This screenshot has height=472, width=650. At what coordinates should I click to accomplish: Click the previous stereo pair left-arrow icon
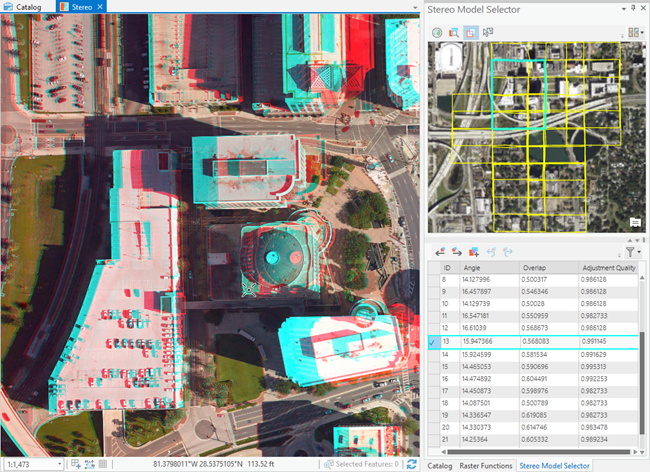point(440,252)
